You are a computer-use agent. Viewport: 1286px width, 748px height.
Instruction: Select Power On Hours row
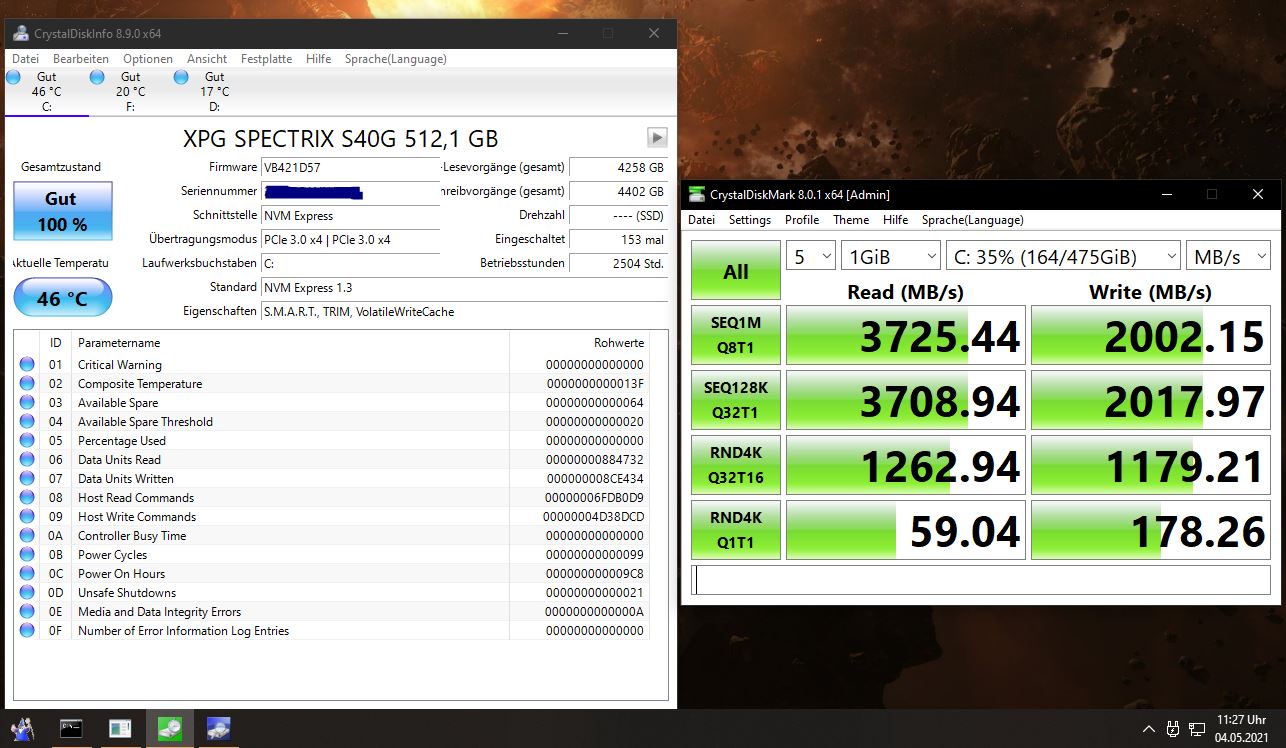click(332, 574)
